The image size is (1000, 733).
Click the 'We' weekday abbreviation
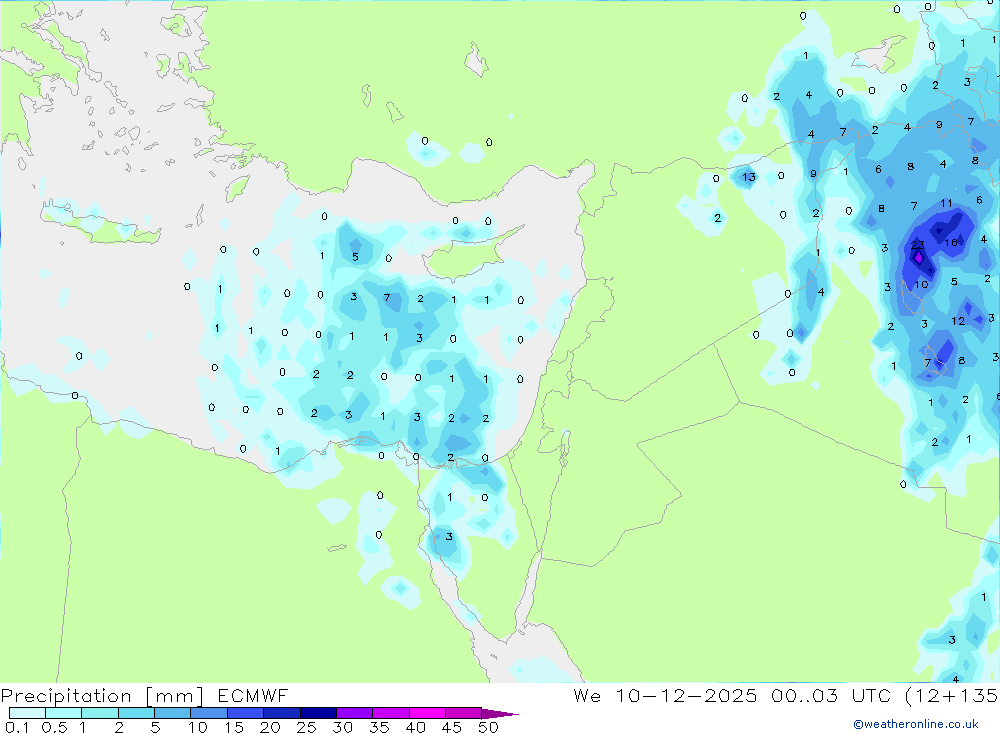point(587,695)
